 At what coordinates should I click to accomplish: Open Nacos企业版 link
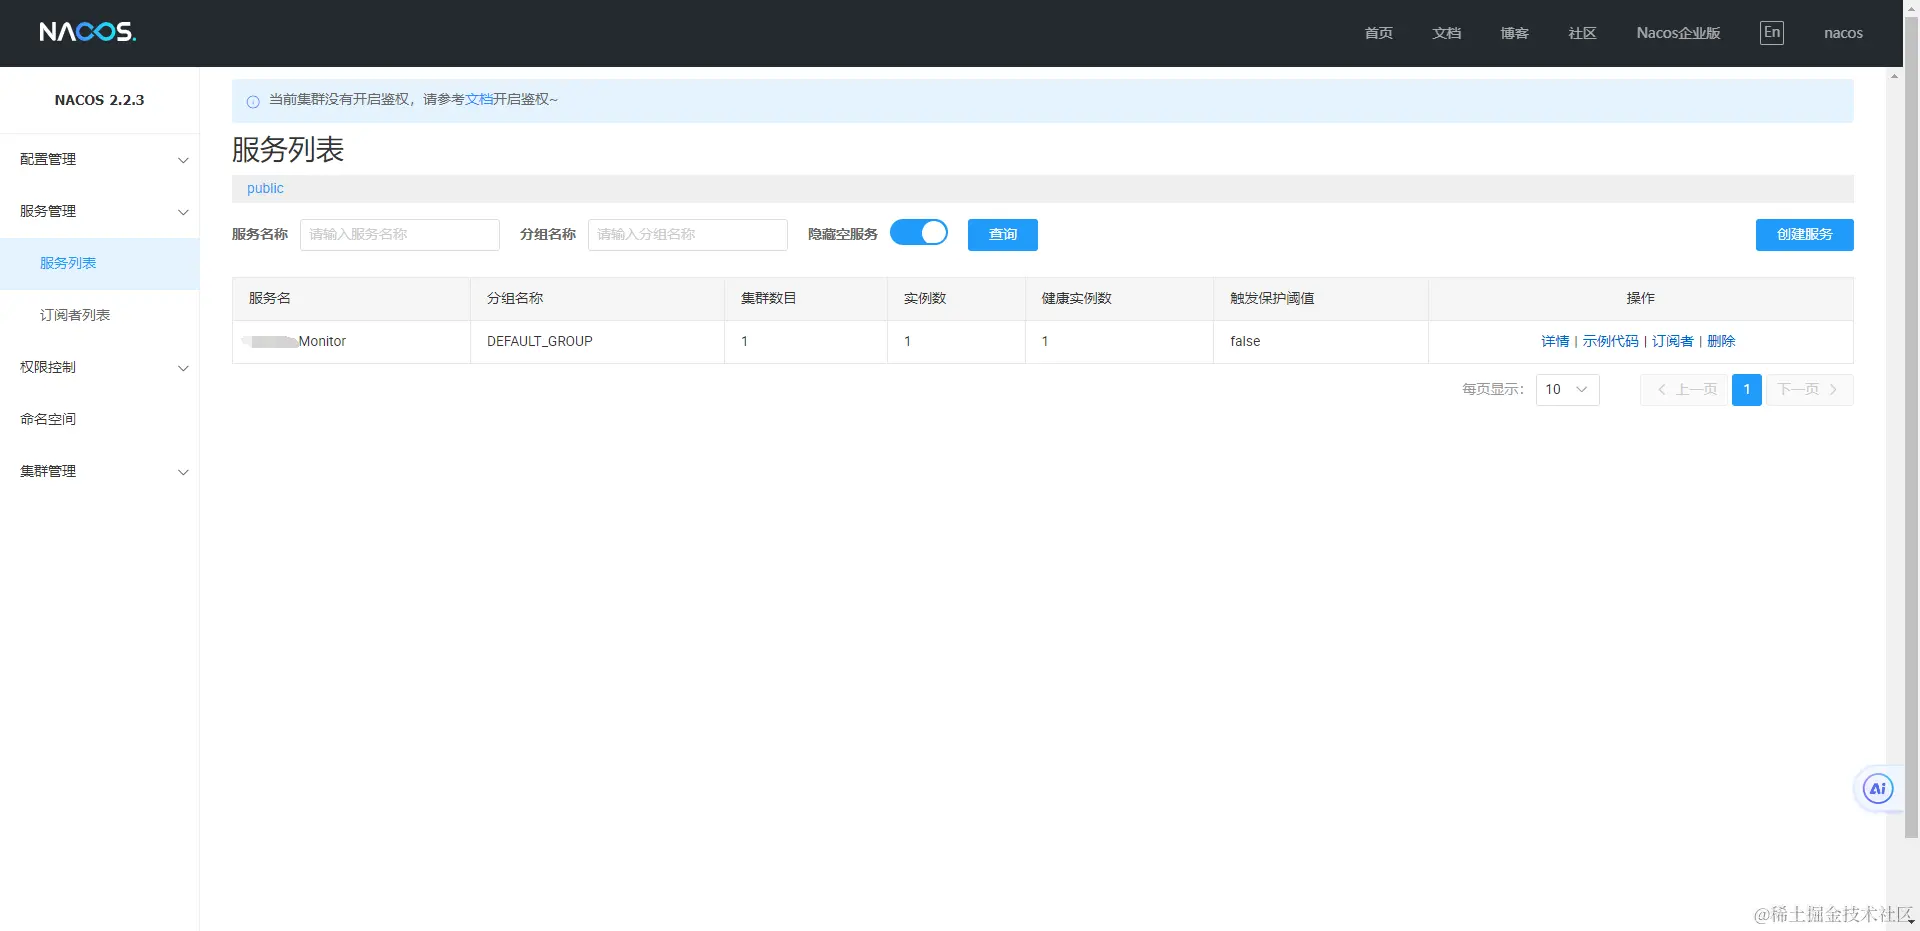click(1678, 33)
